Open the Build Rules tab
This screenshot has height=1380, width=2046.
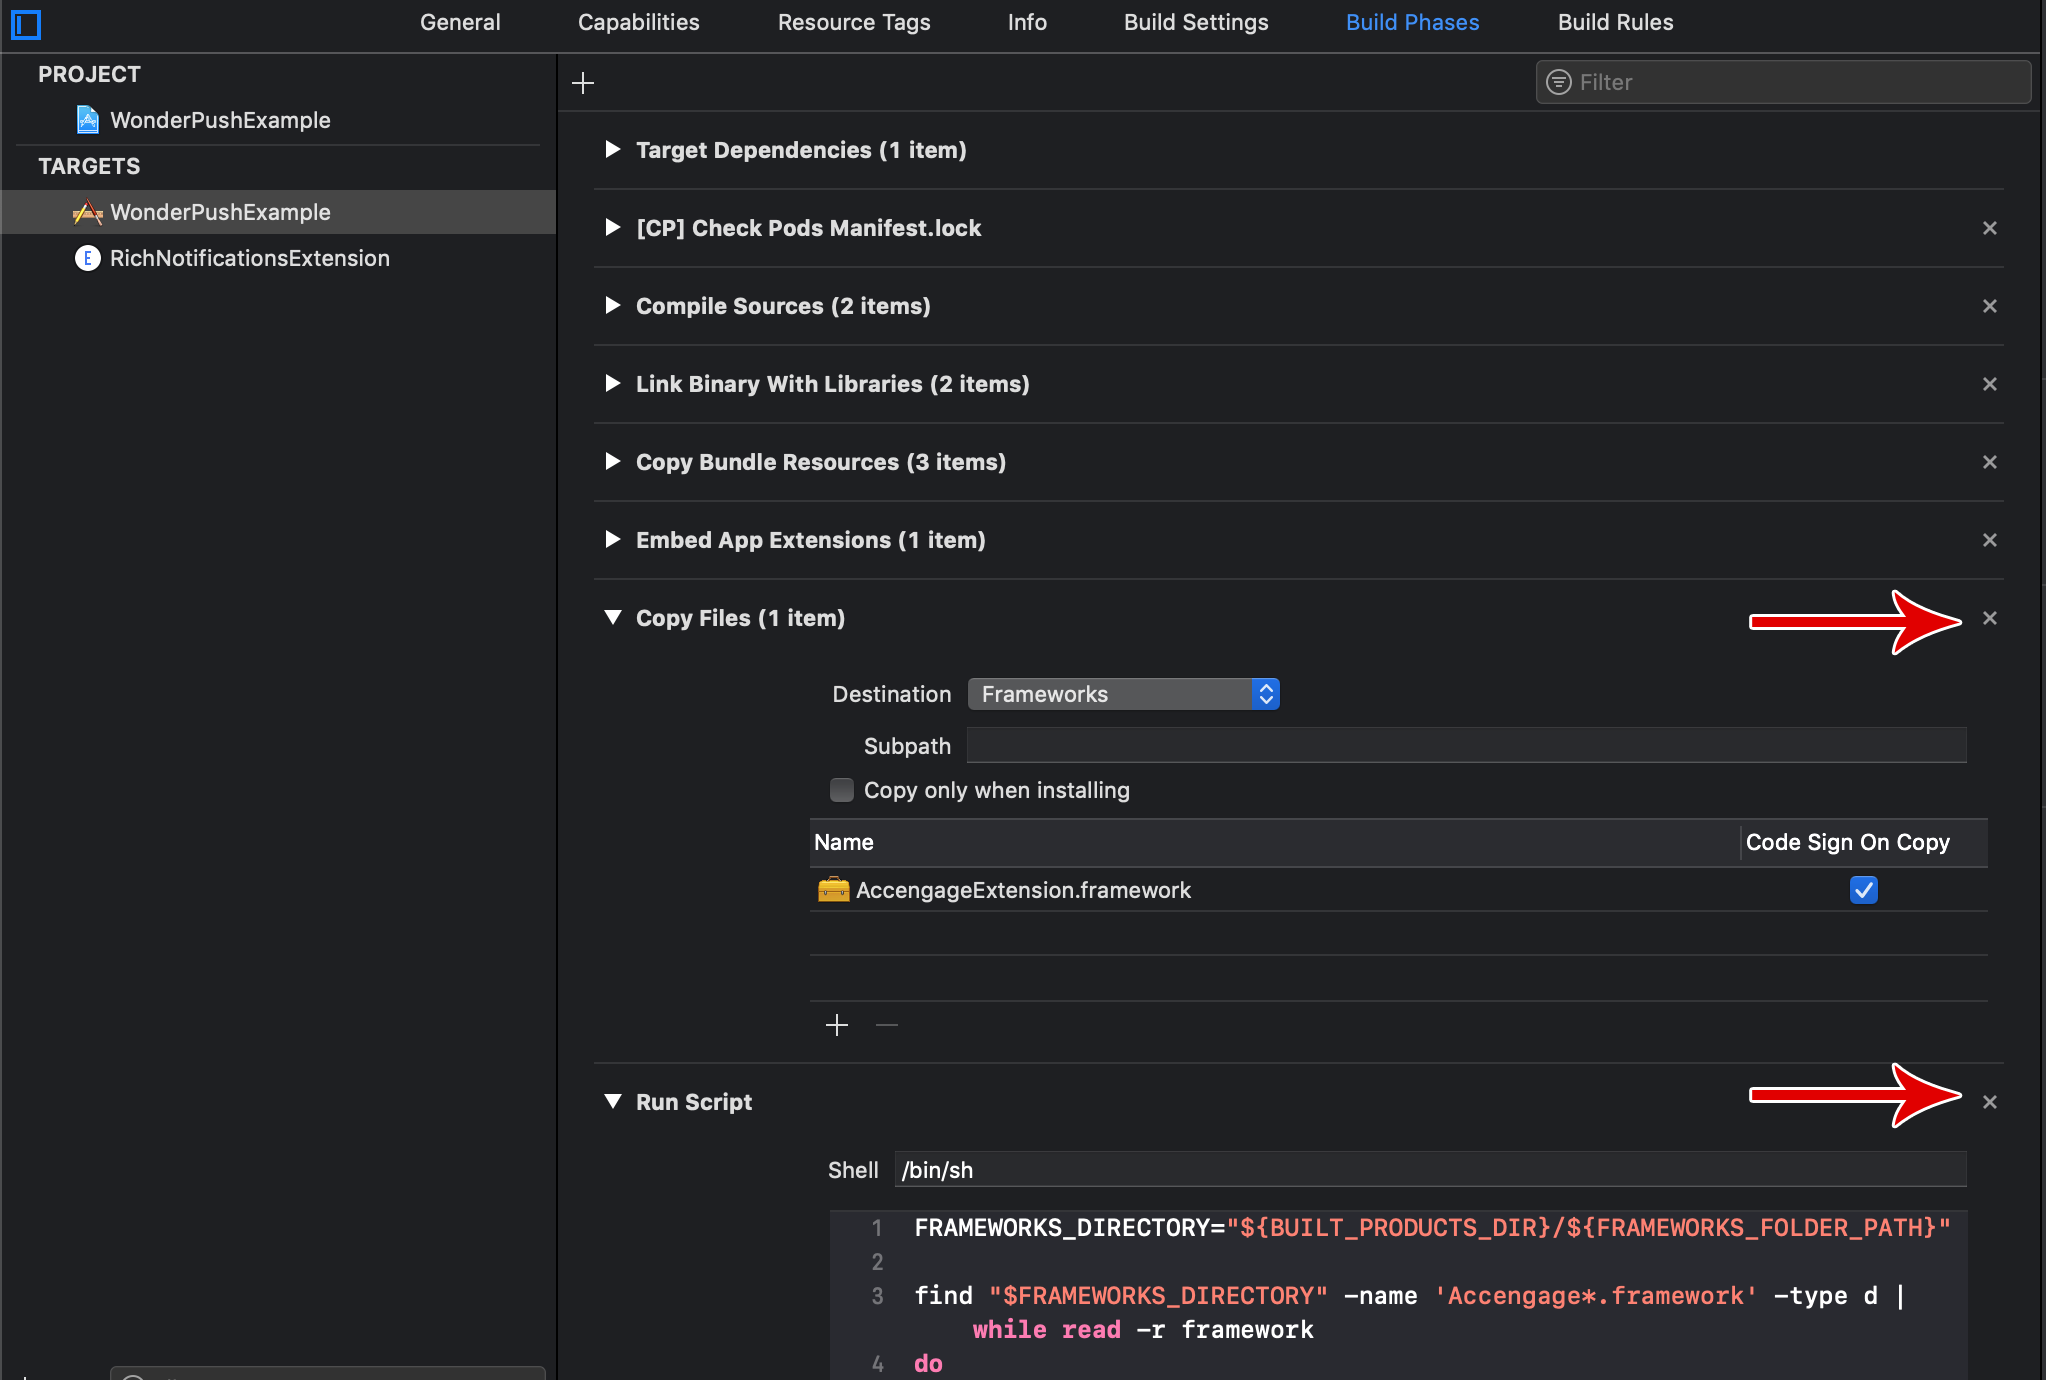1615,22
